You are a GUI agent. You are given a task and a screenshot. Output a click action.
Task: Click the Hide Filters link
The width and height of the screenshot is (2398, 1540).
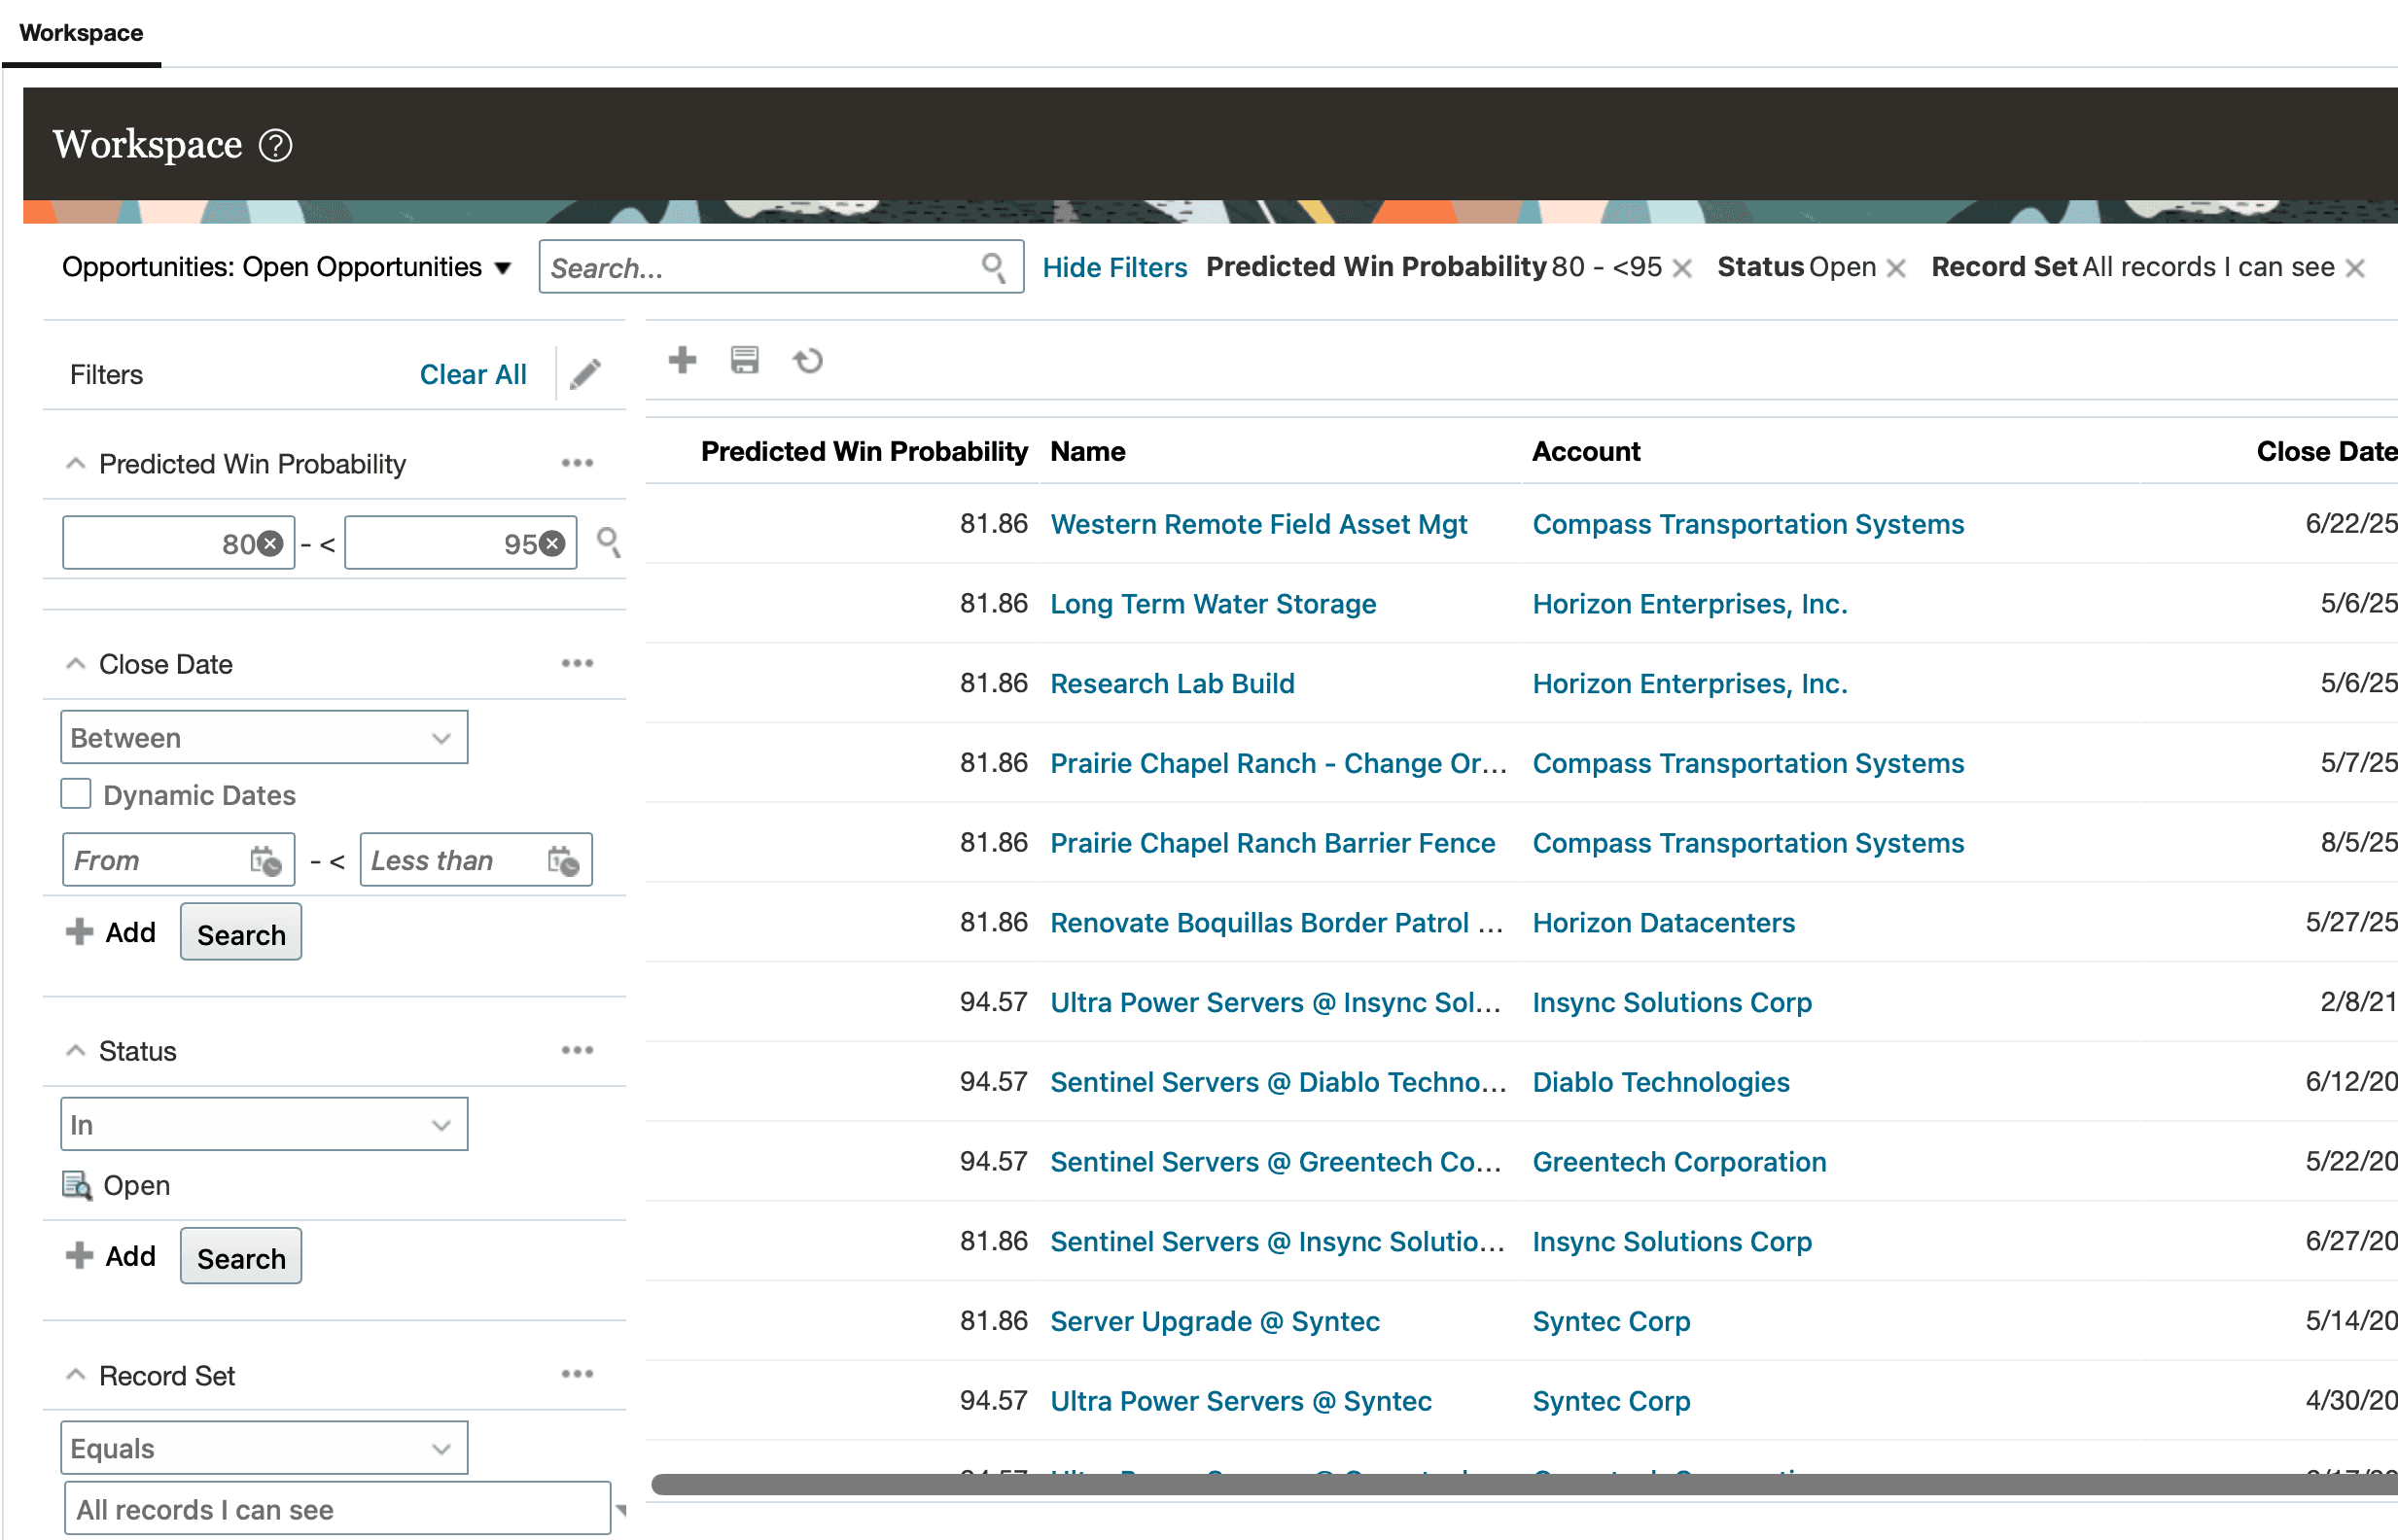pos(1114,267)
